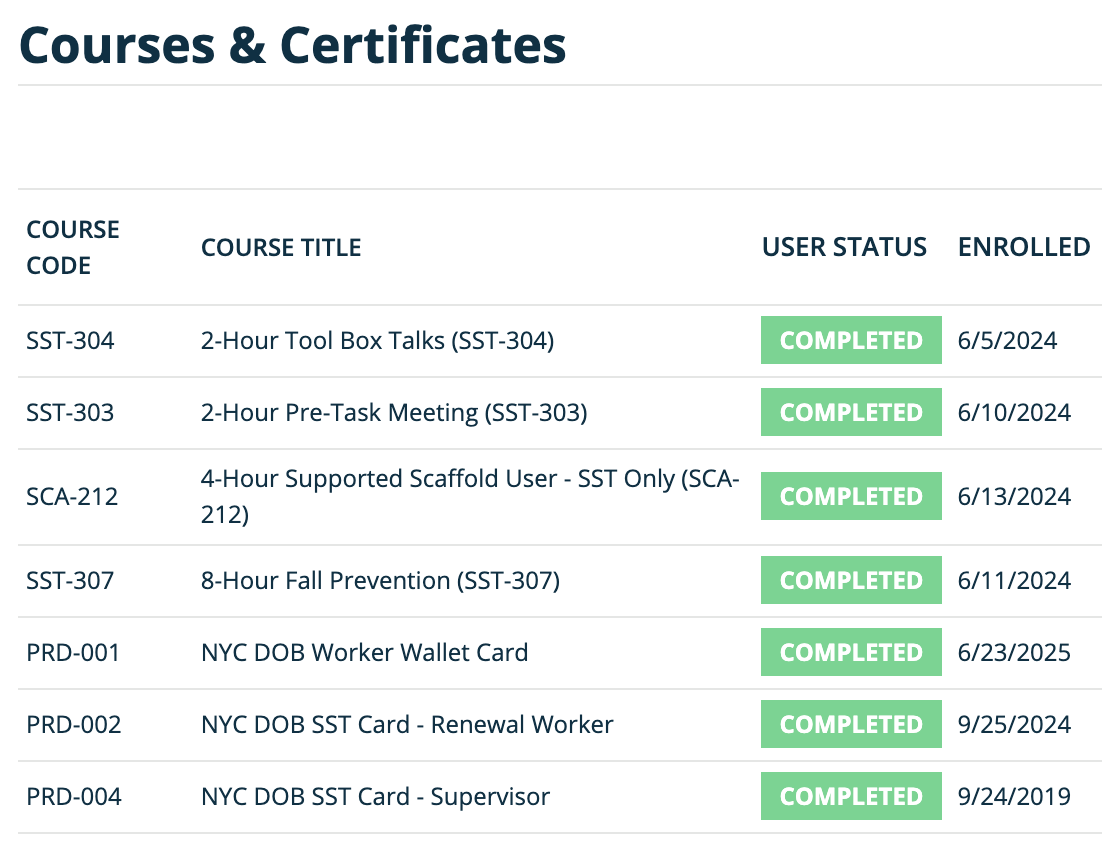The height and width of the screenshot is (858, 1102).
Task: Click the COMPLETED badge for PRD-002
Action: click(x=851, y=725)
